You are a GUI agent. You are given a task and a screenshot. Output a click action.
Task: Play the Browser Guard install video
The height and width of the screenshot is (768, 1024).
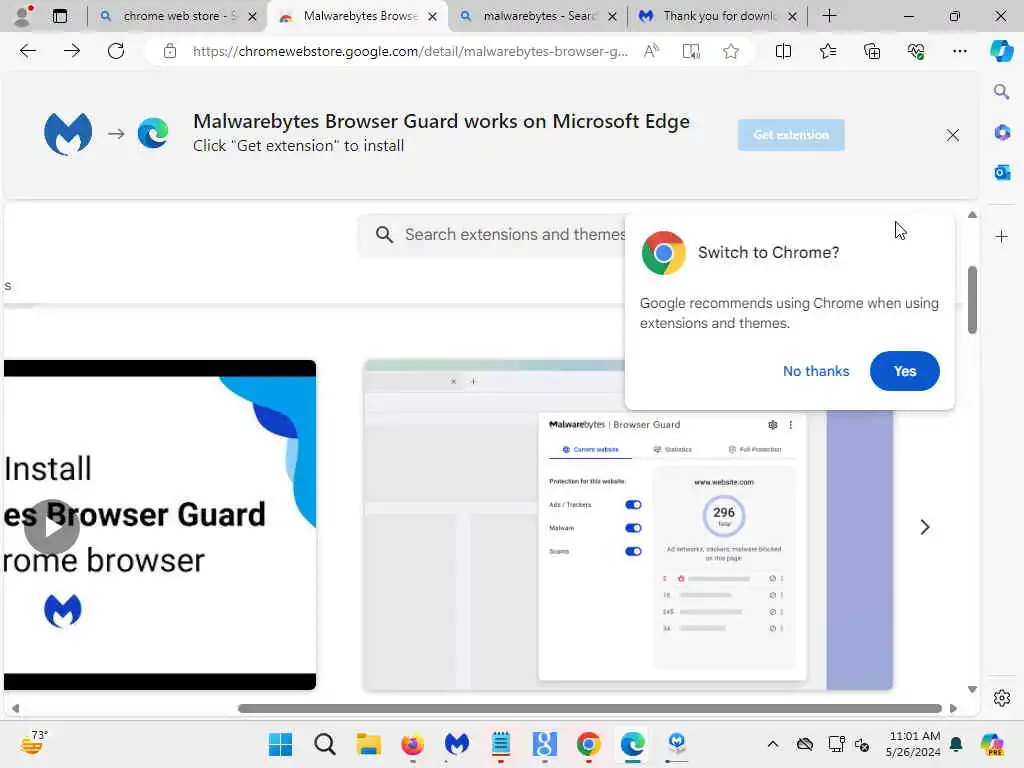tap(52, 527)
